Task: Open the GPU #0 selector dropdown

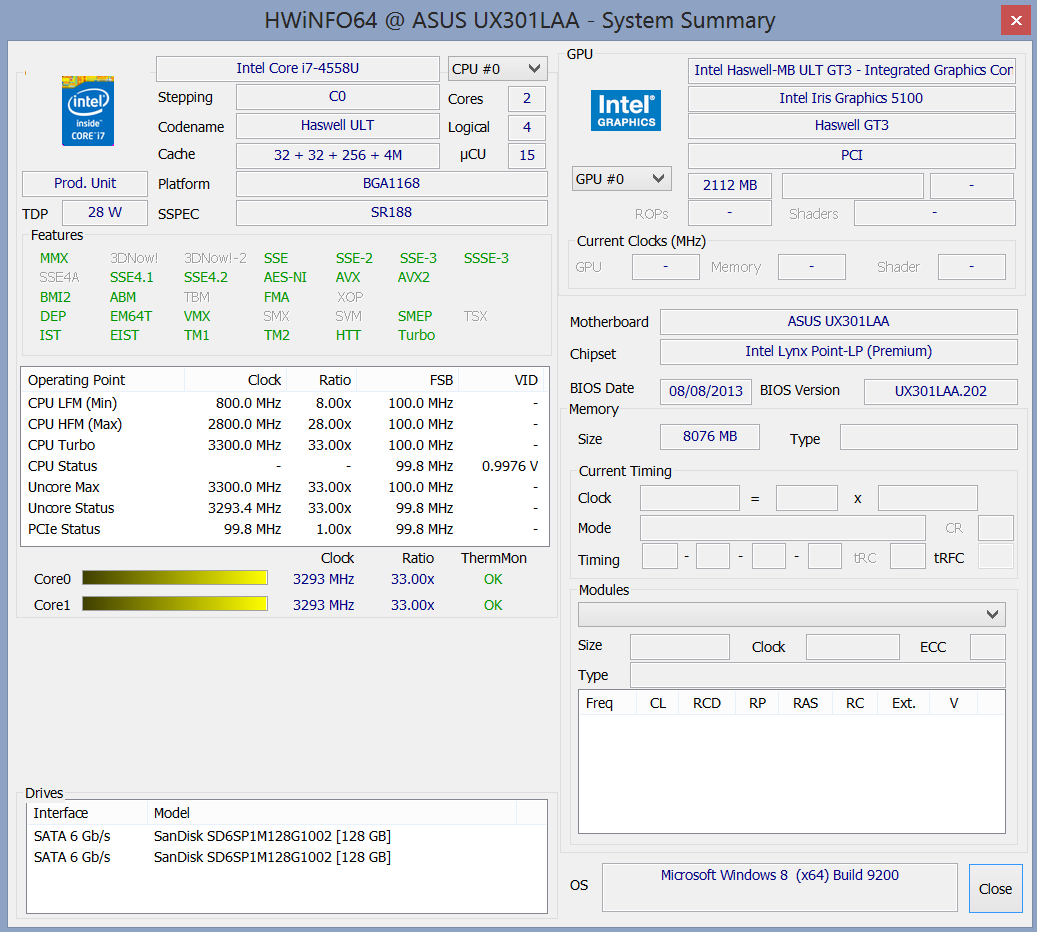Action: pos(622,179)
